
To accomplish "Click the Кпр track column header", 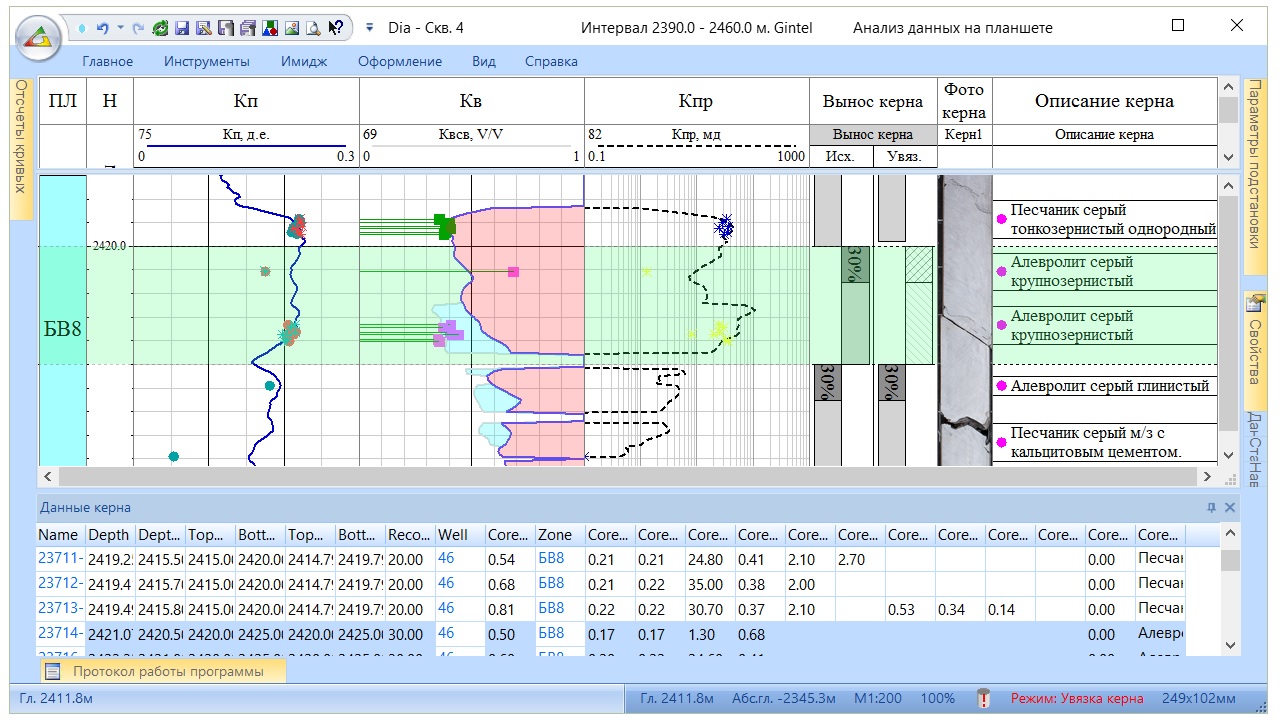I will click(x=695, y=101).
